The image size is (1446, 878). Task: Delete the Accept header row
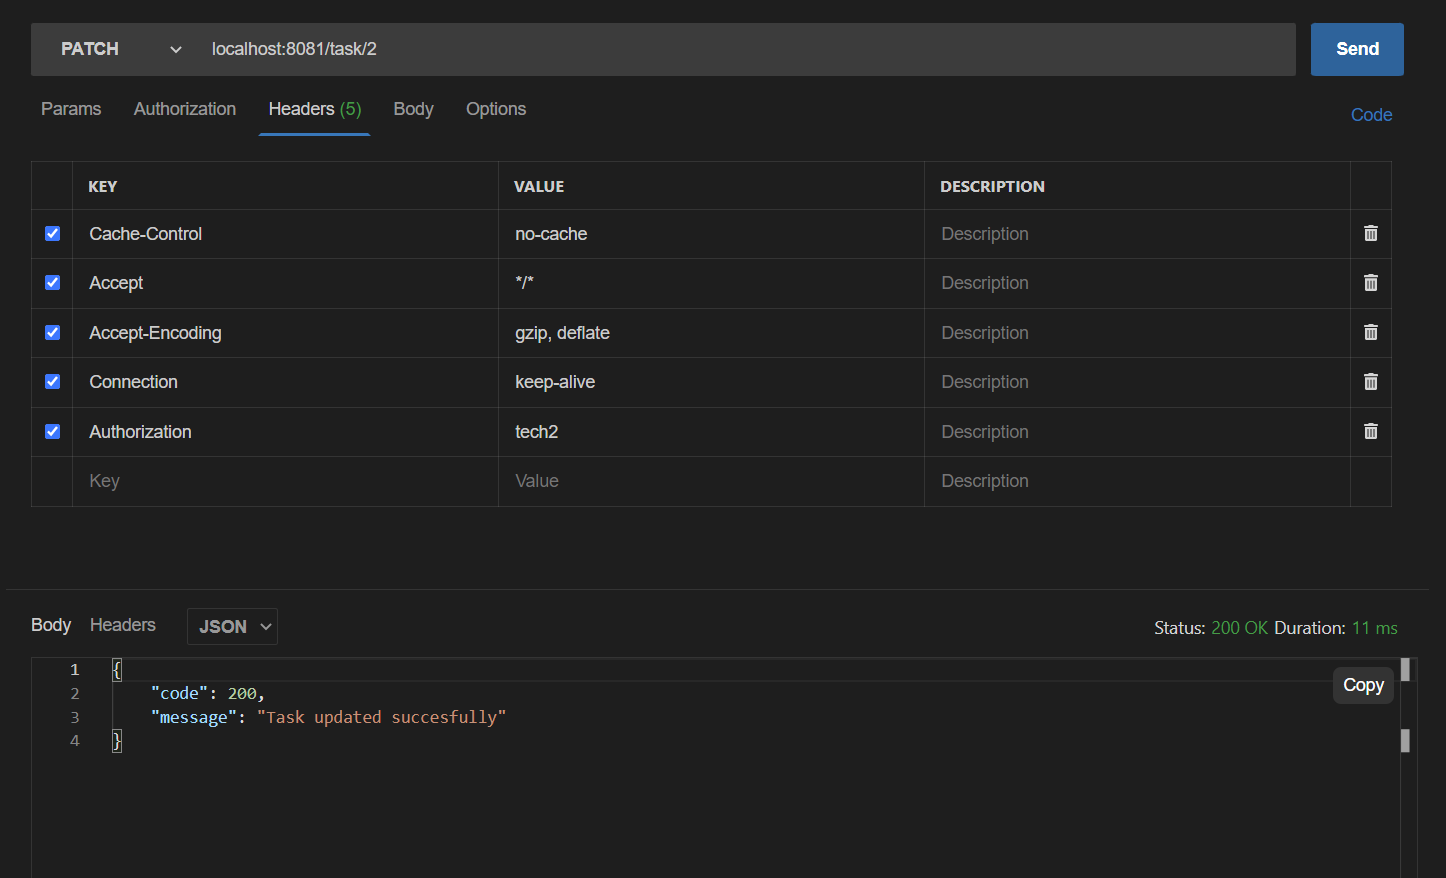tap(1370, 283)
